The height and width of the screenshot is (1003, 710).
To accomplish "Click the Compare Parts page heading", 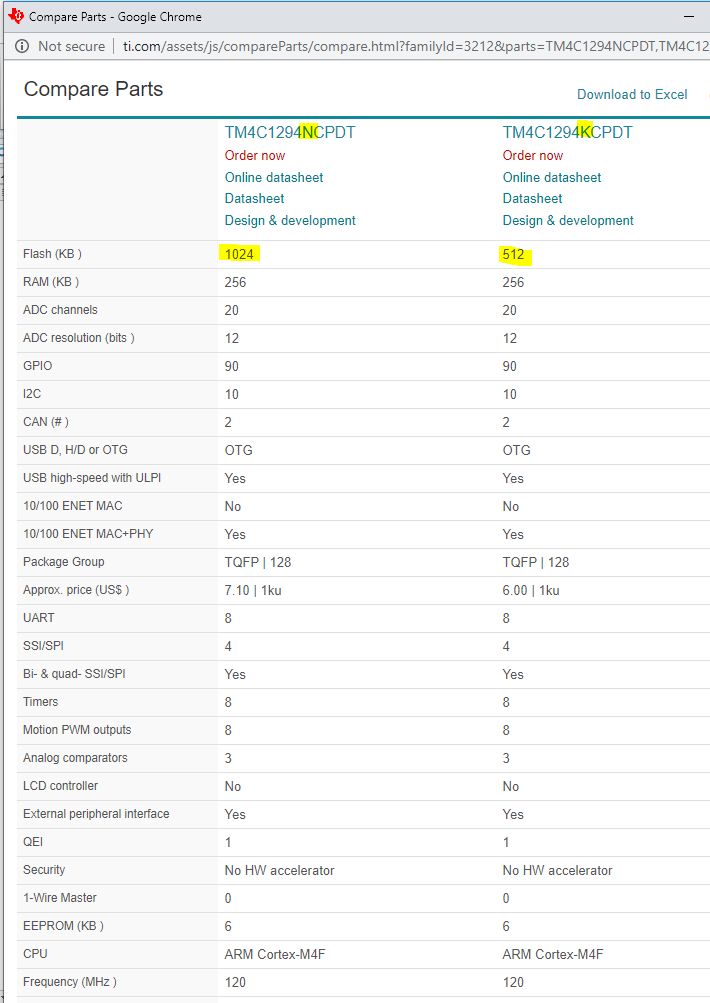I will 93,89.
